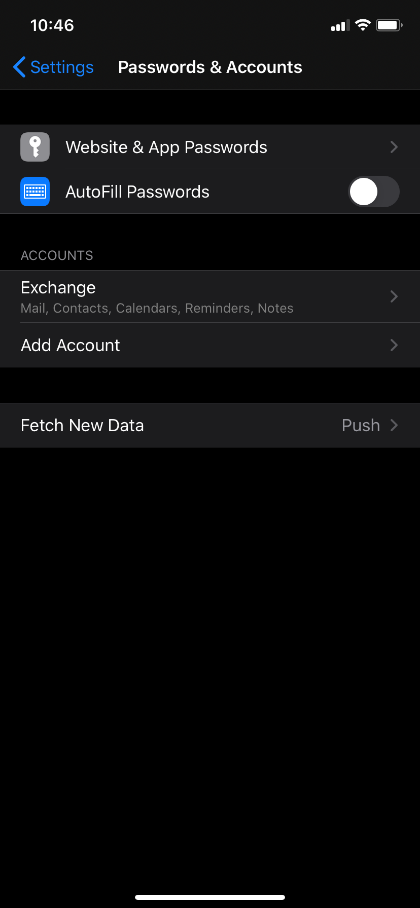The width and height of the screenshot is (420, 908).
Task: Open the chevron beside Exchange account
Action: click(x=394, y=296)
